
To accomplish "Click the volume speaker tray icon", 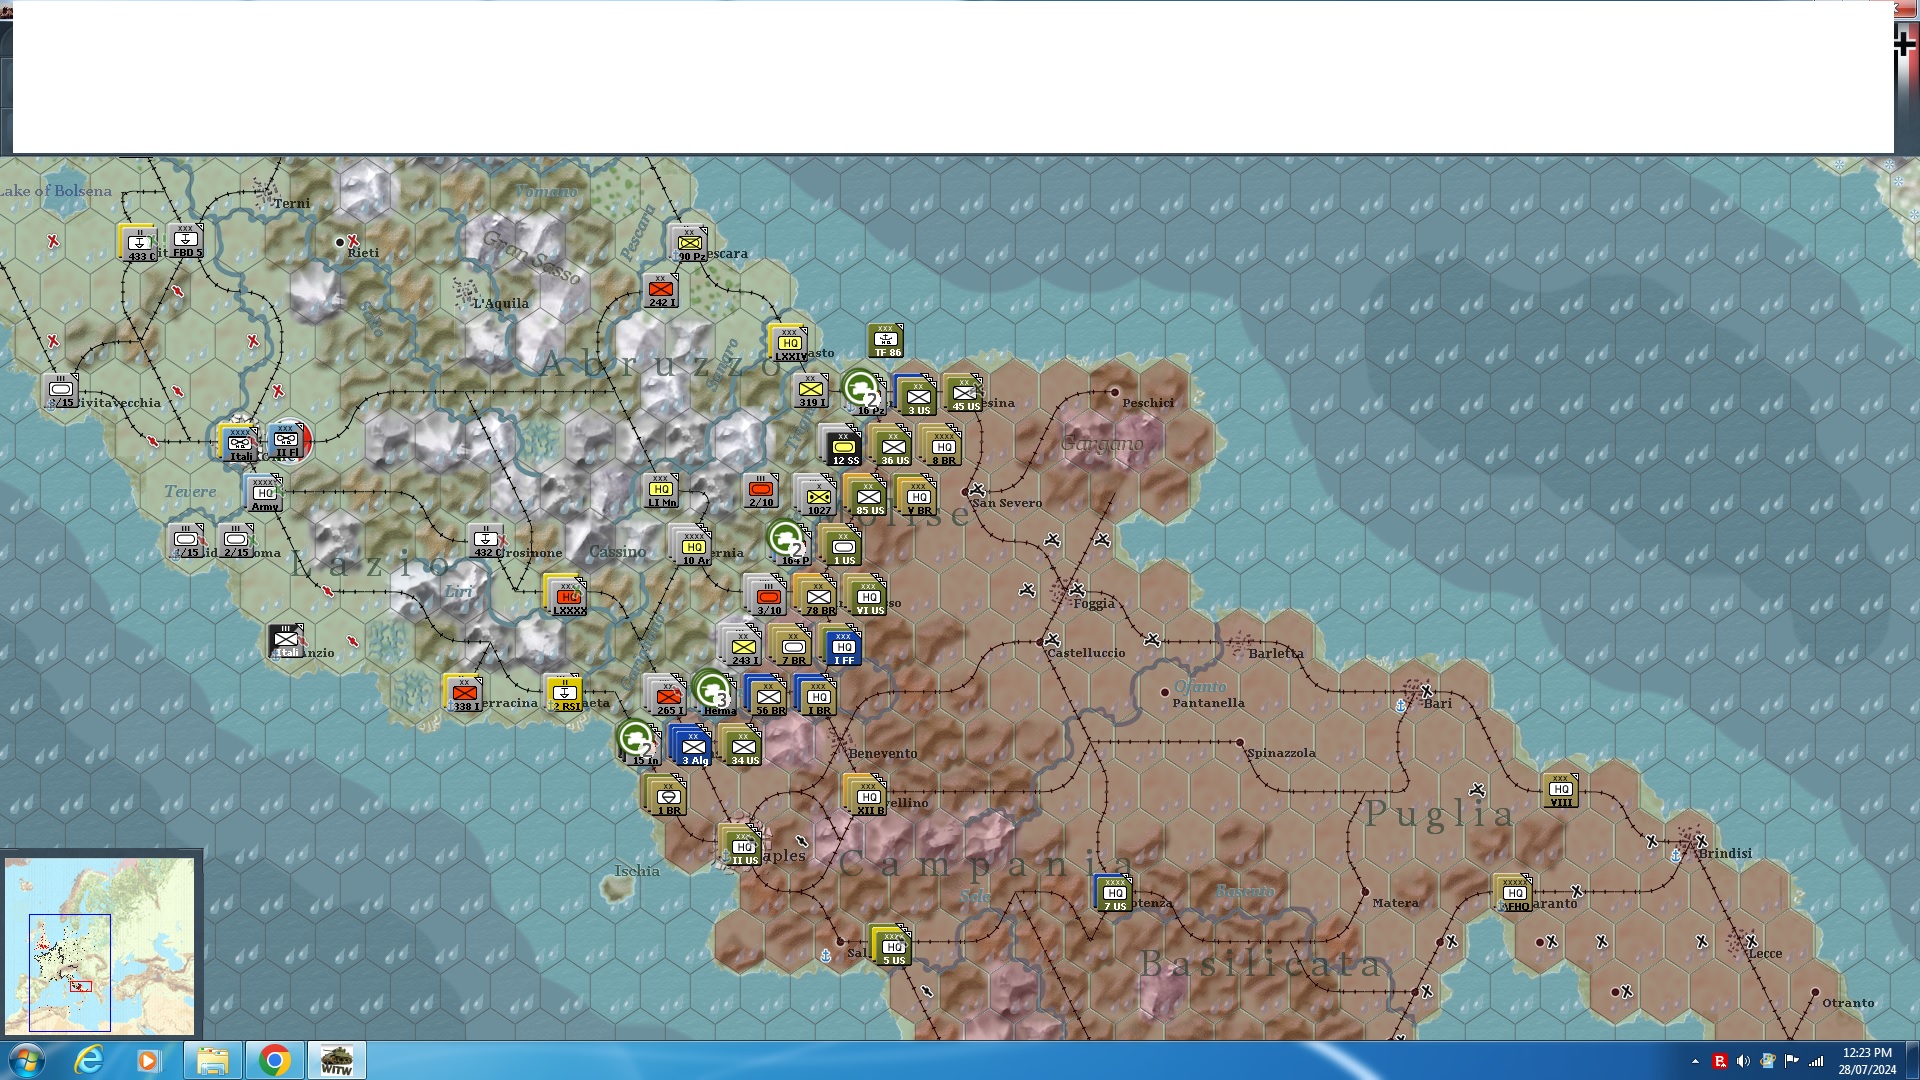I will pyautogui.click(x=1743, y=1061).
